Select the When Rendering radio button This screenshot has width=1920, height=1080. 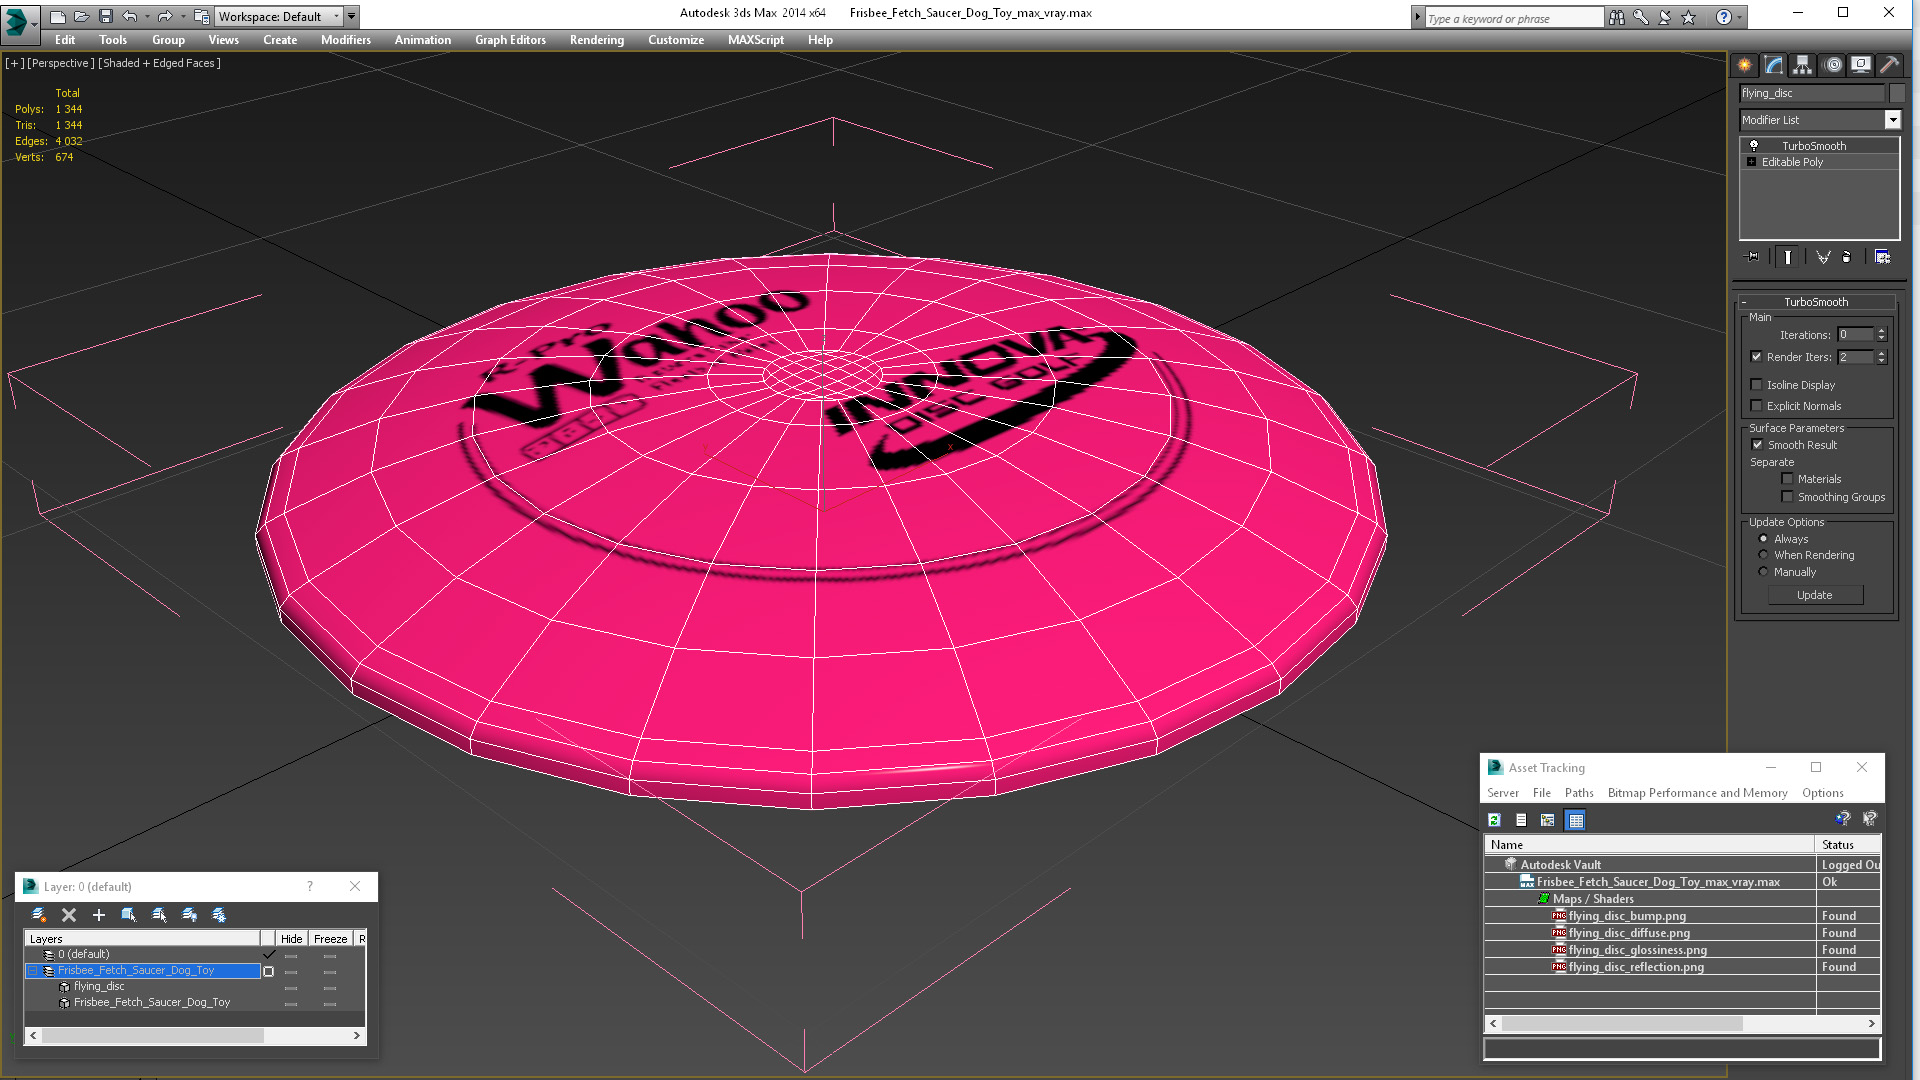pyautogui.click(x=1764, y=555)
